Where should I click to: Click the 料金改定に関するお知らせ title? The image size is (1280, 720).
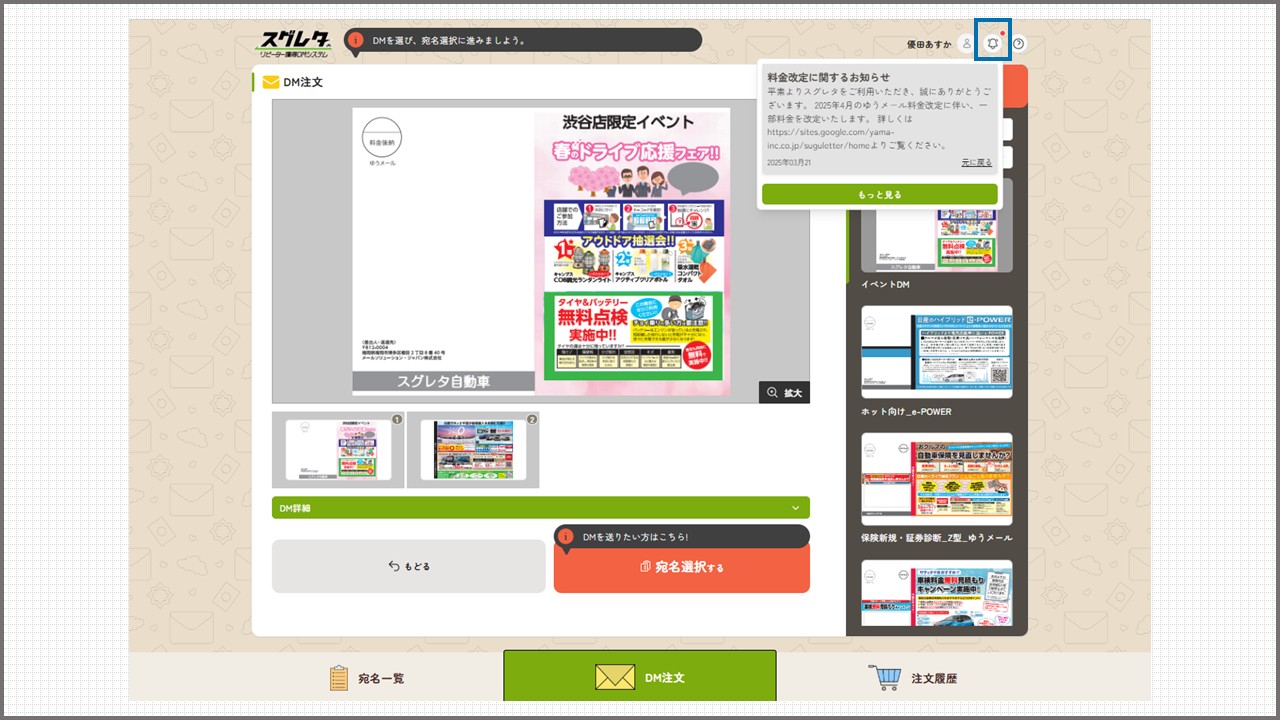pos(828,77)
